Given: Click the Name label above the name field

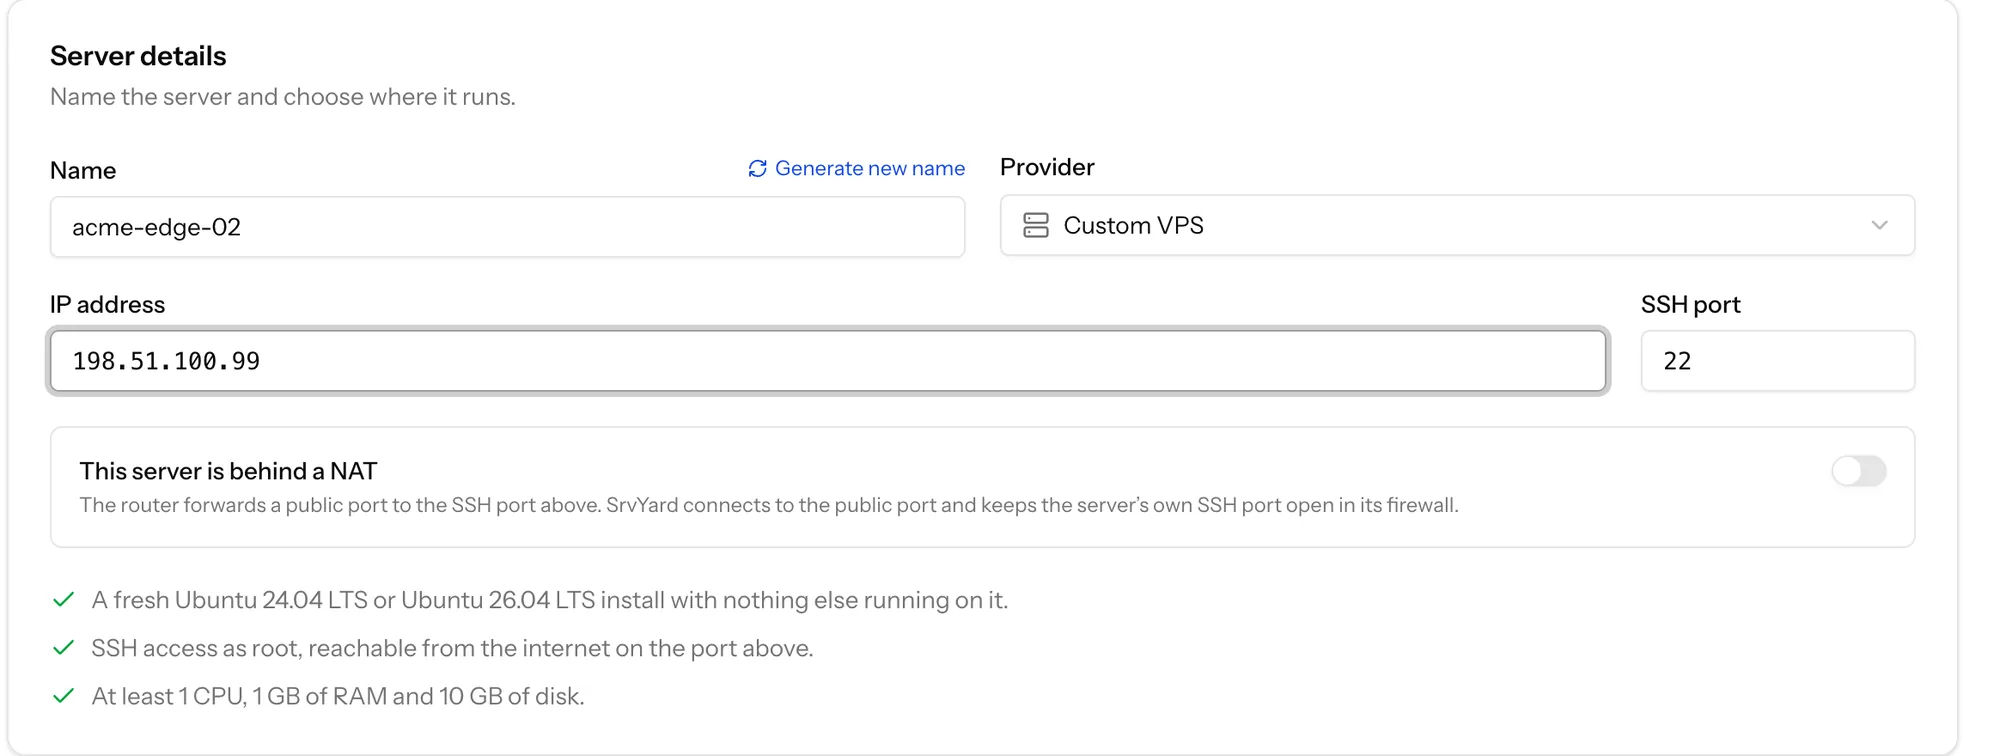Looking at the screenshot, I should pos(83,170).
